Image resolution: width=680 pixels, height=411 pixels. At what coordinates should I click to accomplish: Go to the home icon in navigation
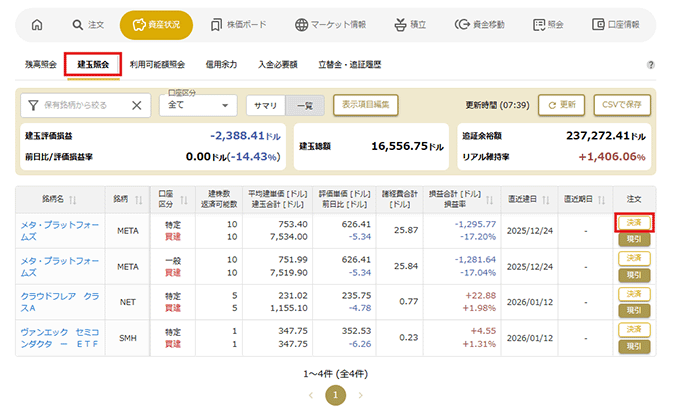coord(37,25)
